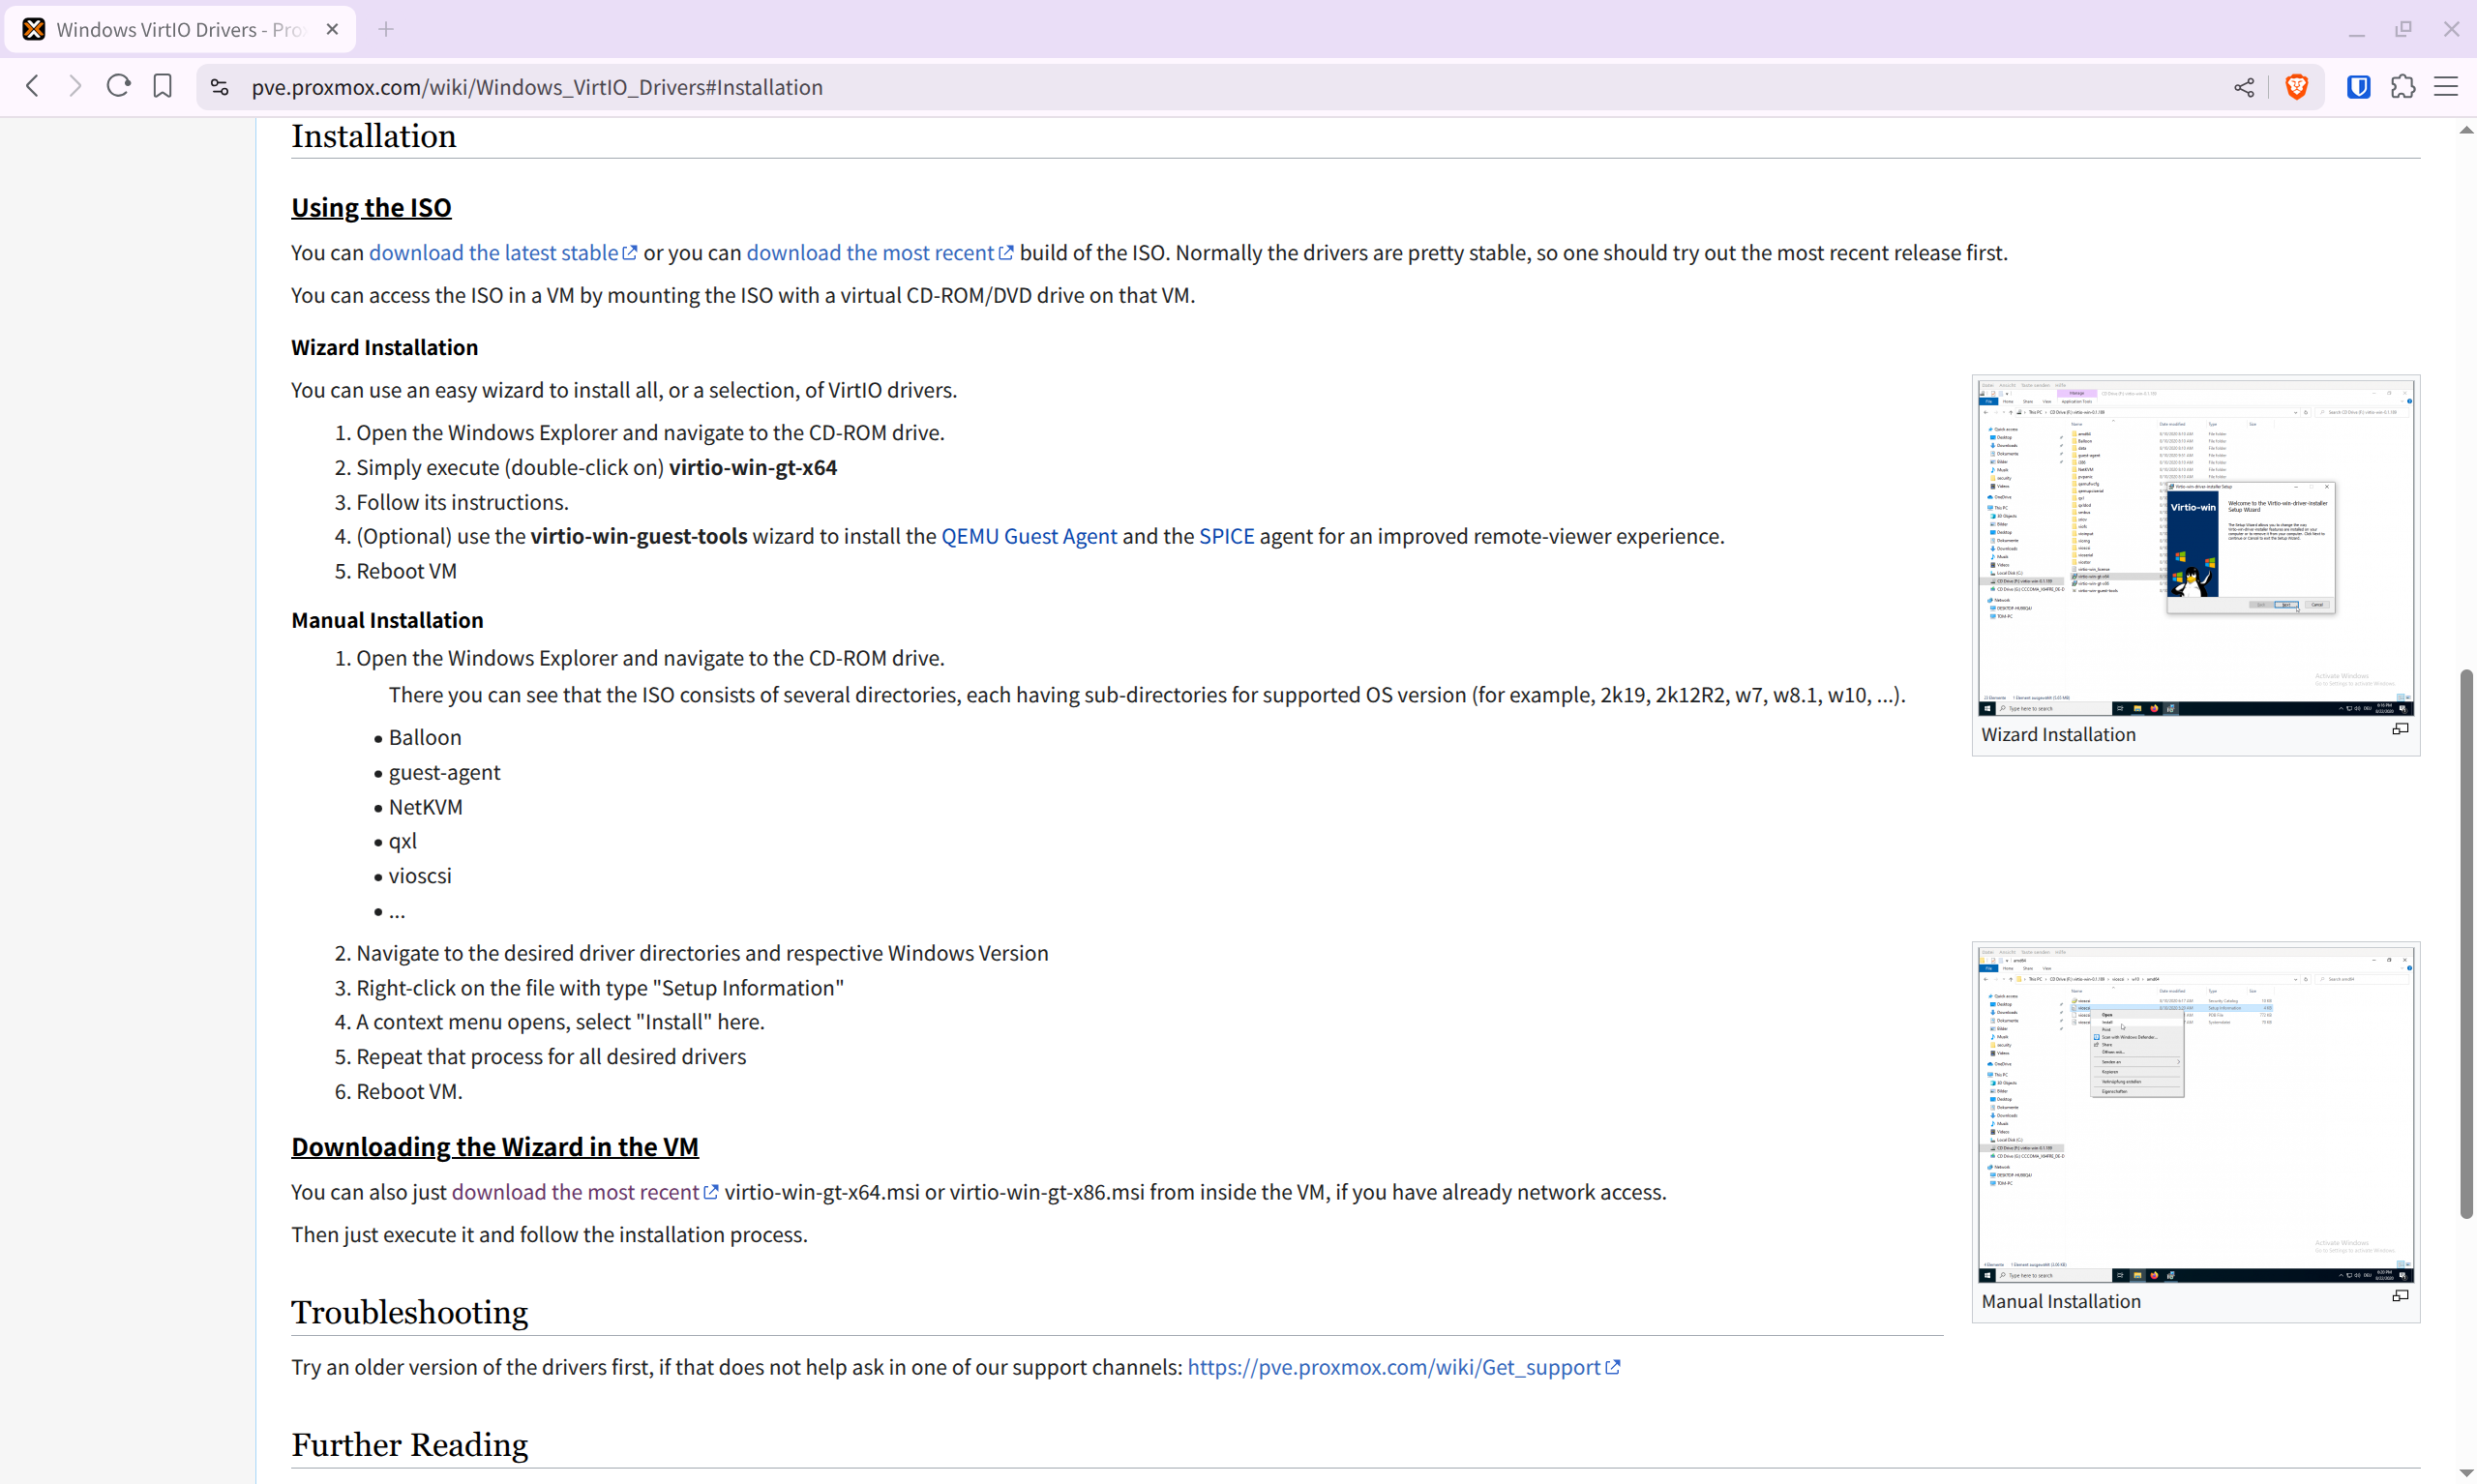Open 'download the latest stable' link
This screenshot has width=2477, height=1484.
tap(493, 253)
